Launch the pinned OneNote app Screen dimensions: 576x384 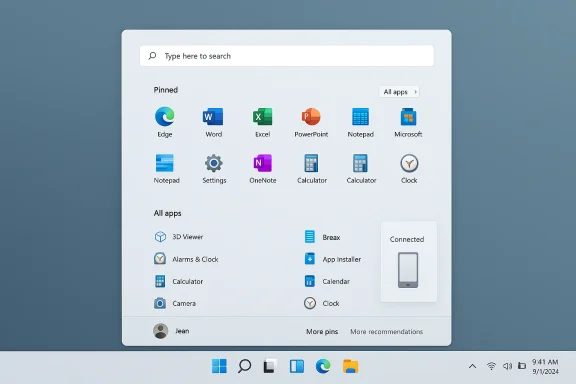point(263,169)
